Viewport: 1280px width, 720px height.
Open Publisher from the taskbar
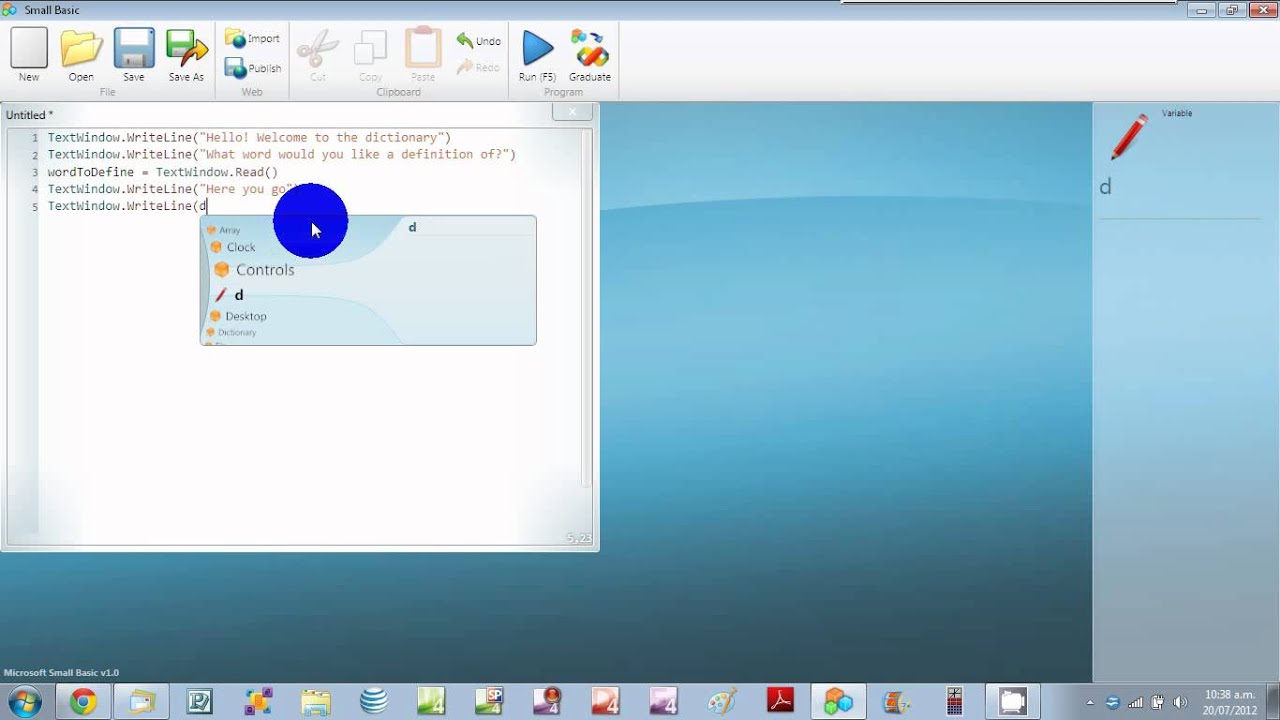pos(199,702)
